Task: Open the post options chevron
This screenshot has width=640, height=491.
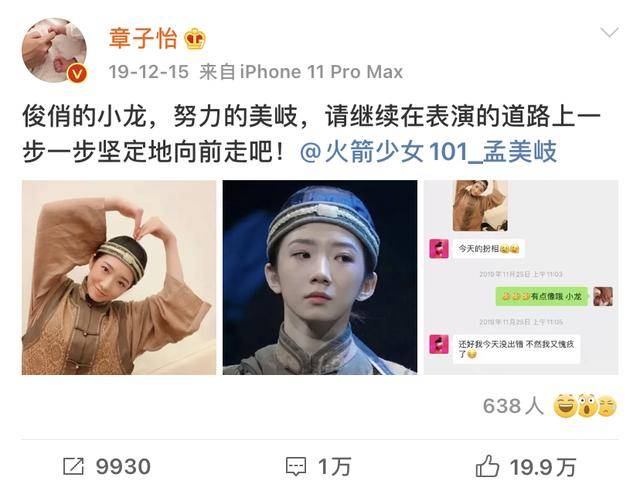Action: pos(609,32)
